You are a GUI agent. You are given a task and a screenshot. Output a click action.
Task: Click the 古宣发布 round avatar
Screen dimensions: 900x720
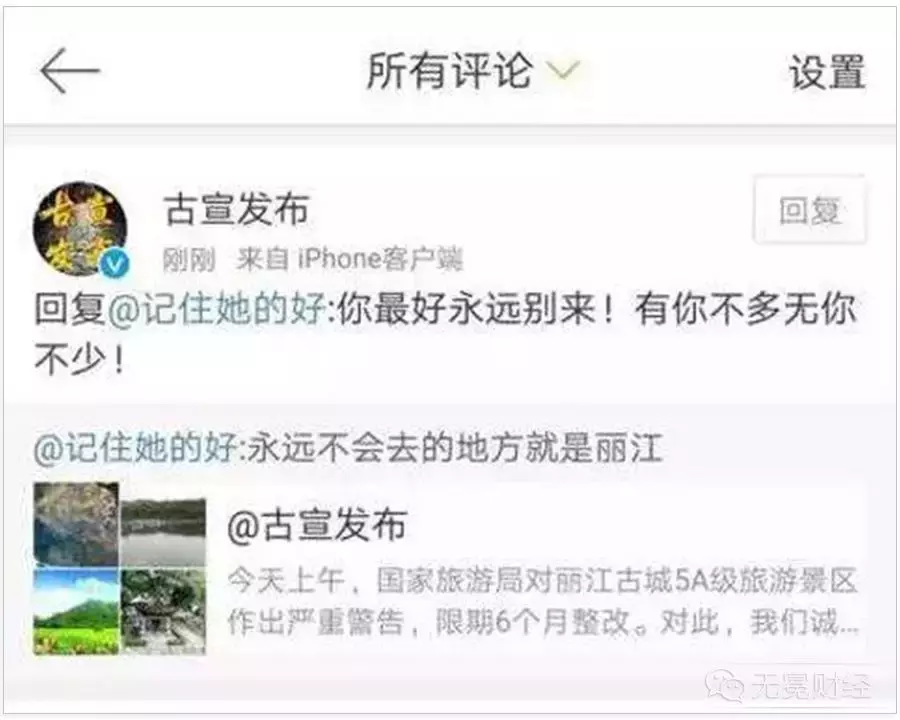[x=81, y=228]
